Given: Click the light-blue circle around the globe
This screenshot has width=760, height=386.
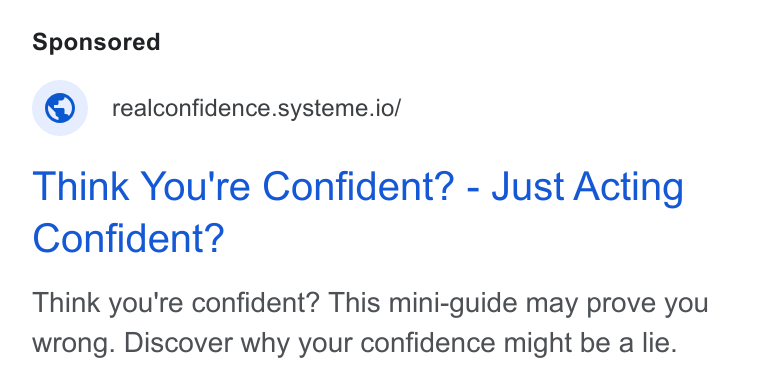Looking at the screenshot, I should coord(60,108).
